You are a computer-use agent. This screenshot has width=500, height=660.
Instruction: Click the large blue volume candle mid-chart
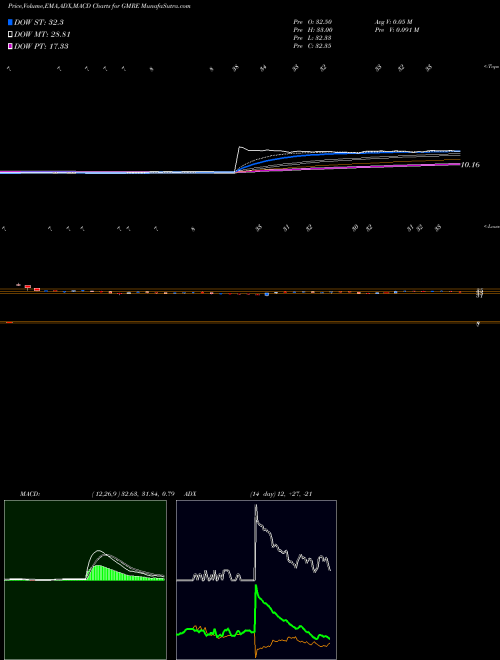tap(267, 294)
